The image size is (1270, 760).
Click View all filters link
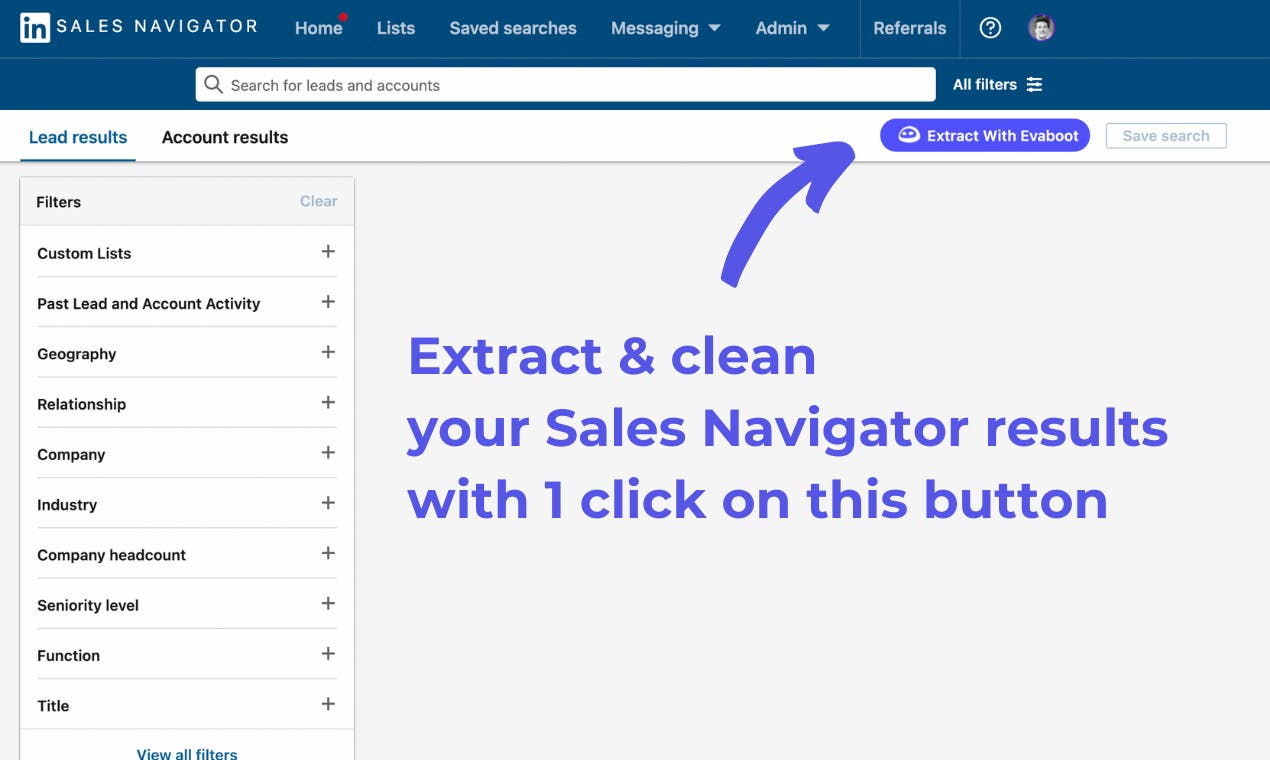(x=187, y=753)
